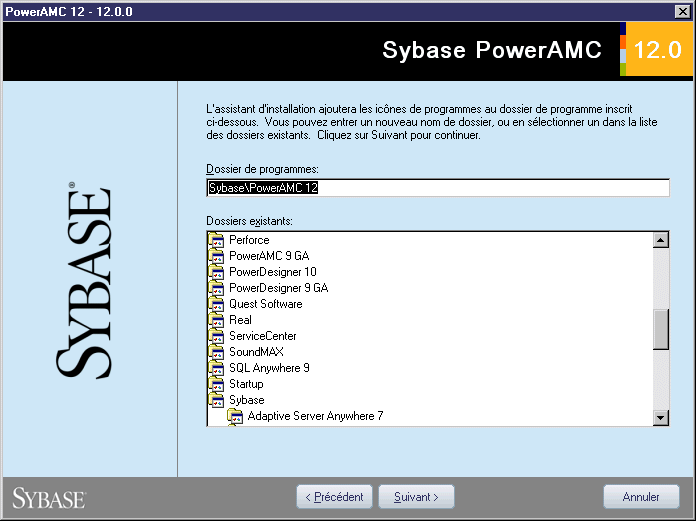Image resolution: width=696 pixels, height=521 pixels.
Task: Go back with the Précédent button
Action: pos(334,497)
